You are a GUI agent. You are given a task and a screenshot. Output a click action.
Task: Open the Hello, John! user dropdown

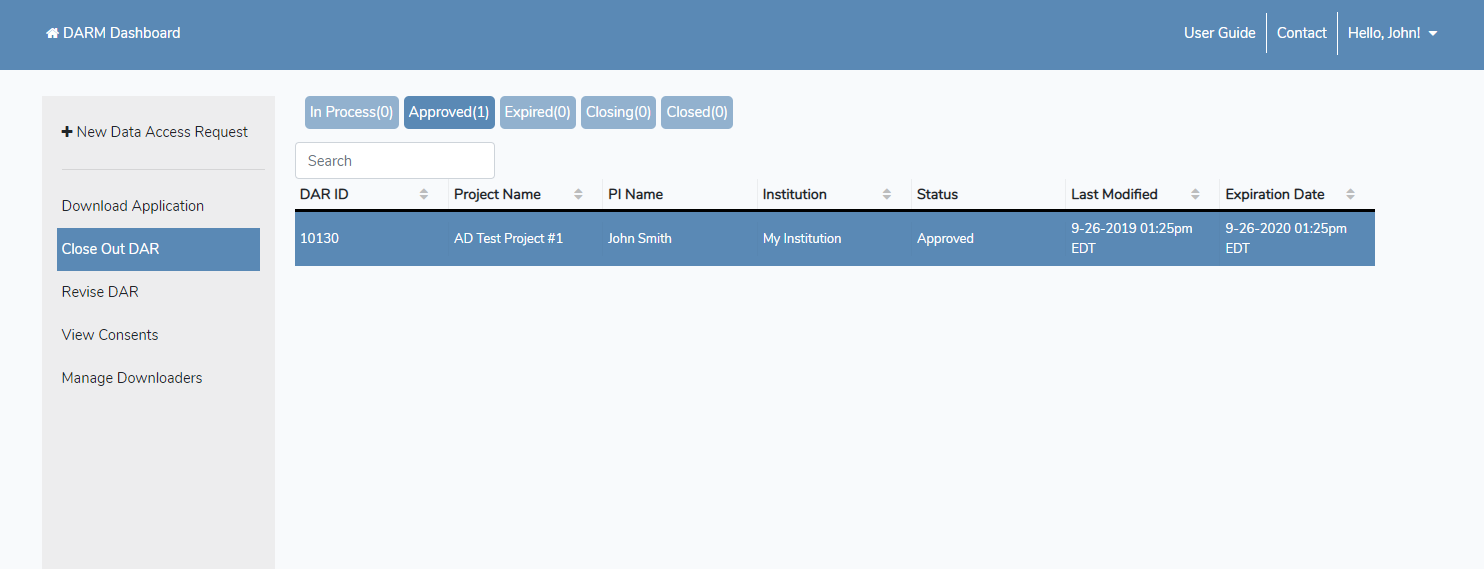[1392, 33]
